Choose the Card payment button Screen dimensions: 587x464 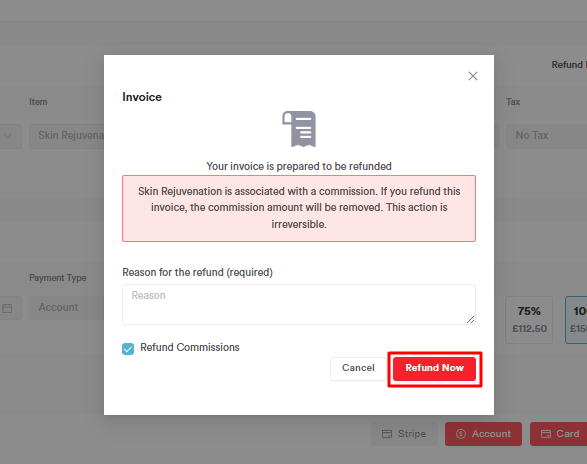[x=559, y=434]
